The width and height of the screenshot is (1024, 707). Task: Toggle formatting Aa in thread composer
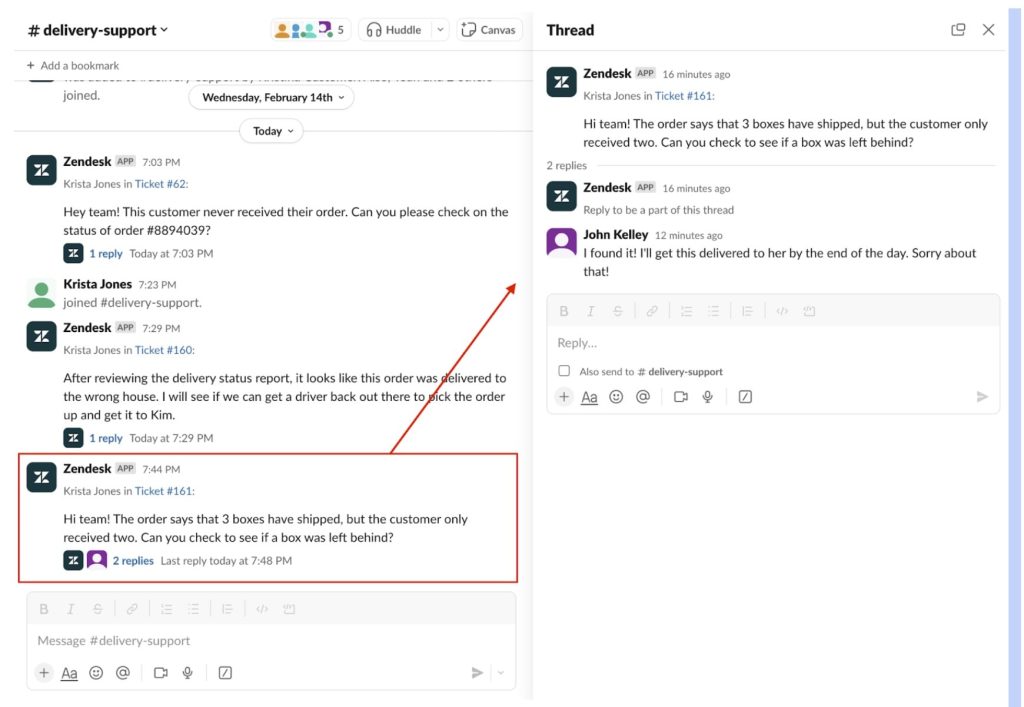589,397
